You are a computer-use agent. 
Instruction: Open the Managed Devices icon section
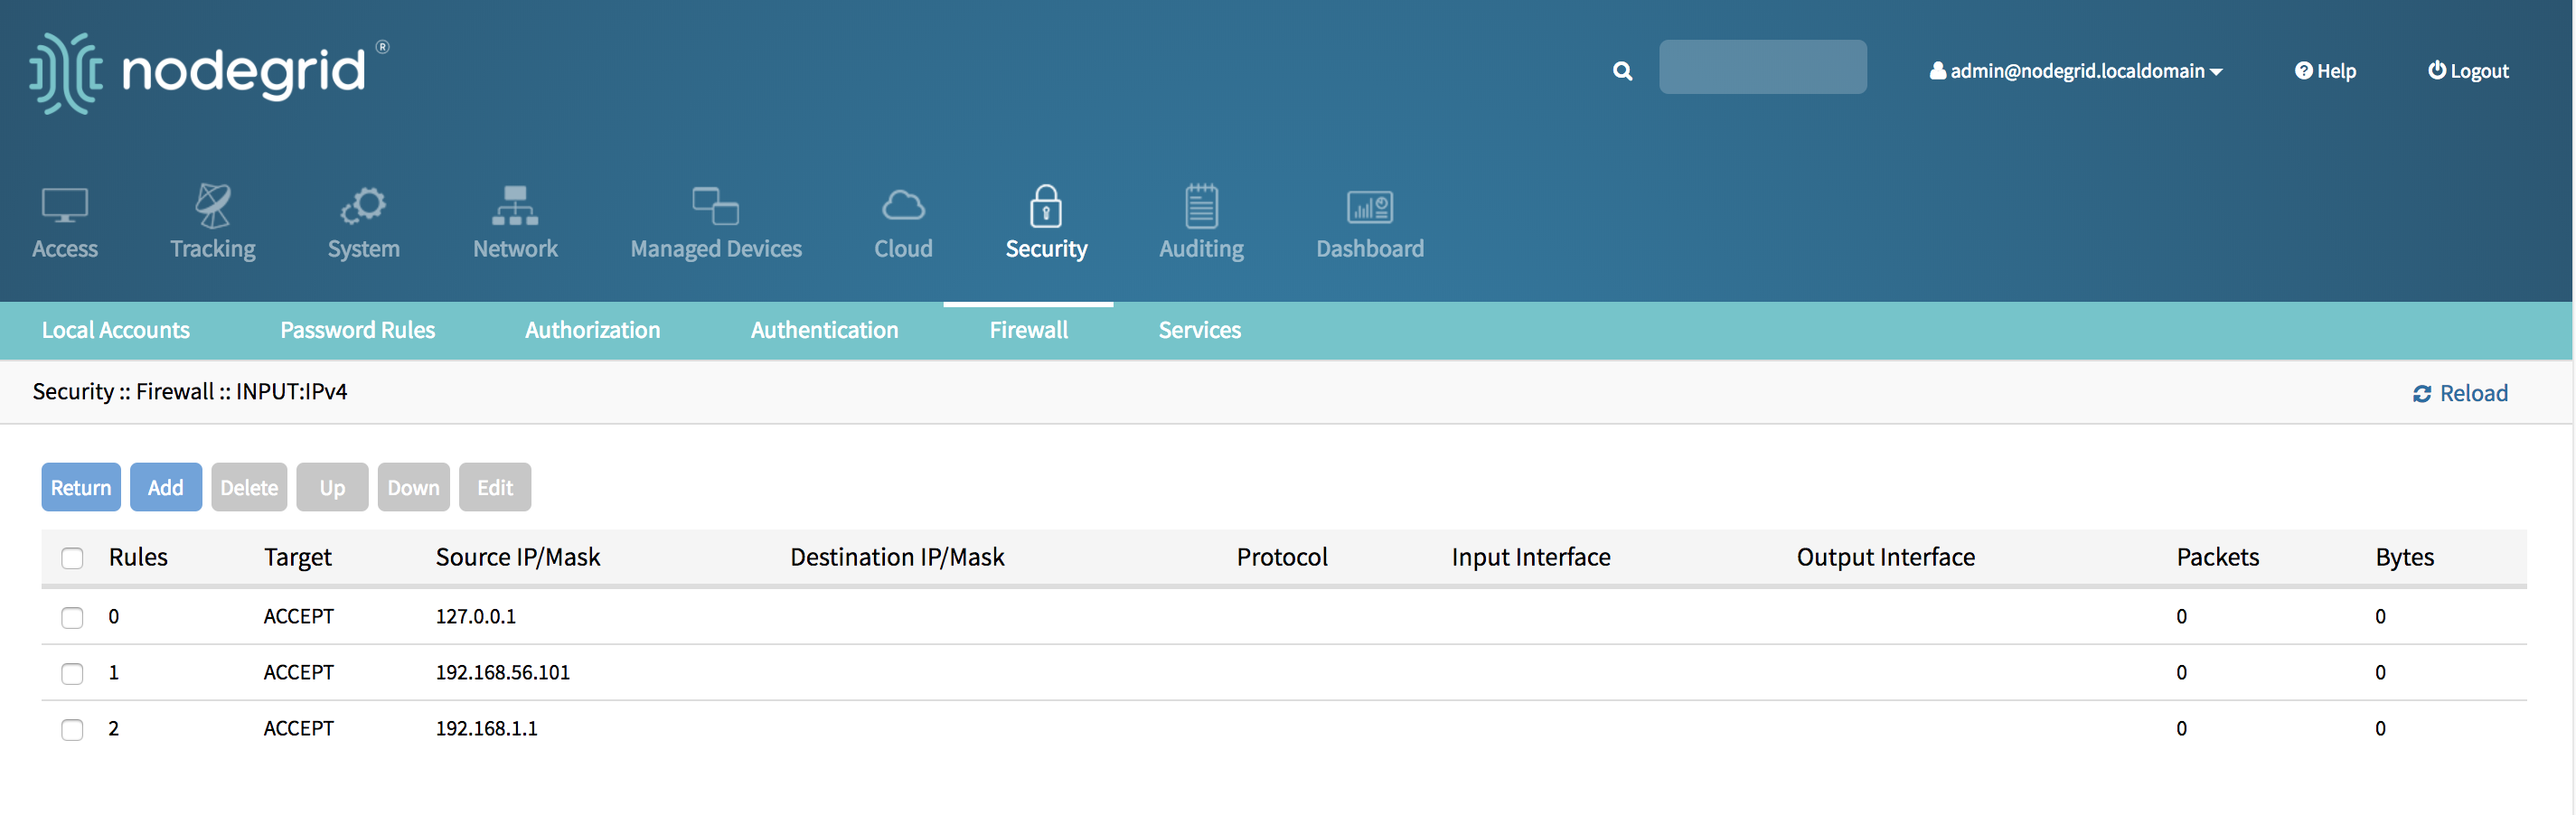coord(716,222)
